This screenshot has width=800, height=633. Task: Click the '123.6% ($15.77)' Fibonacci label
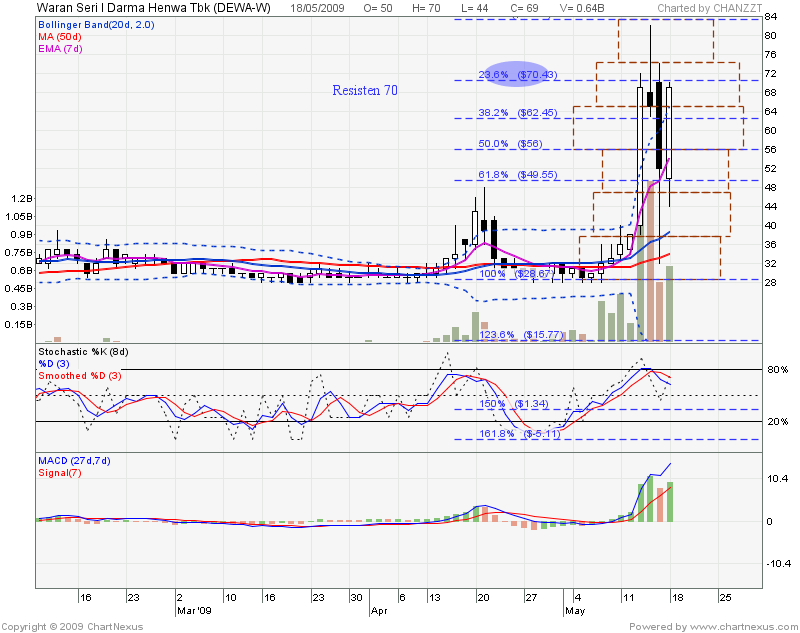(x=521, y=335)
